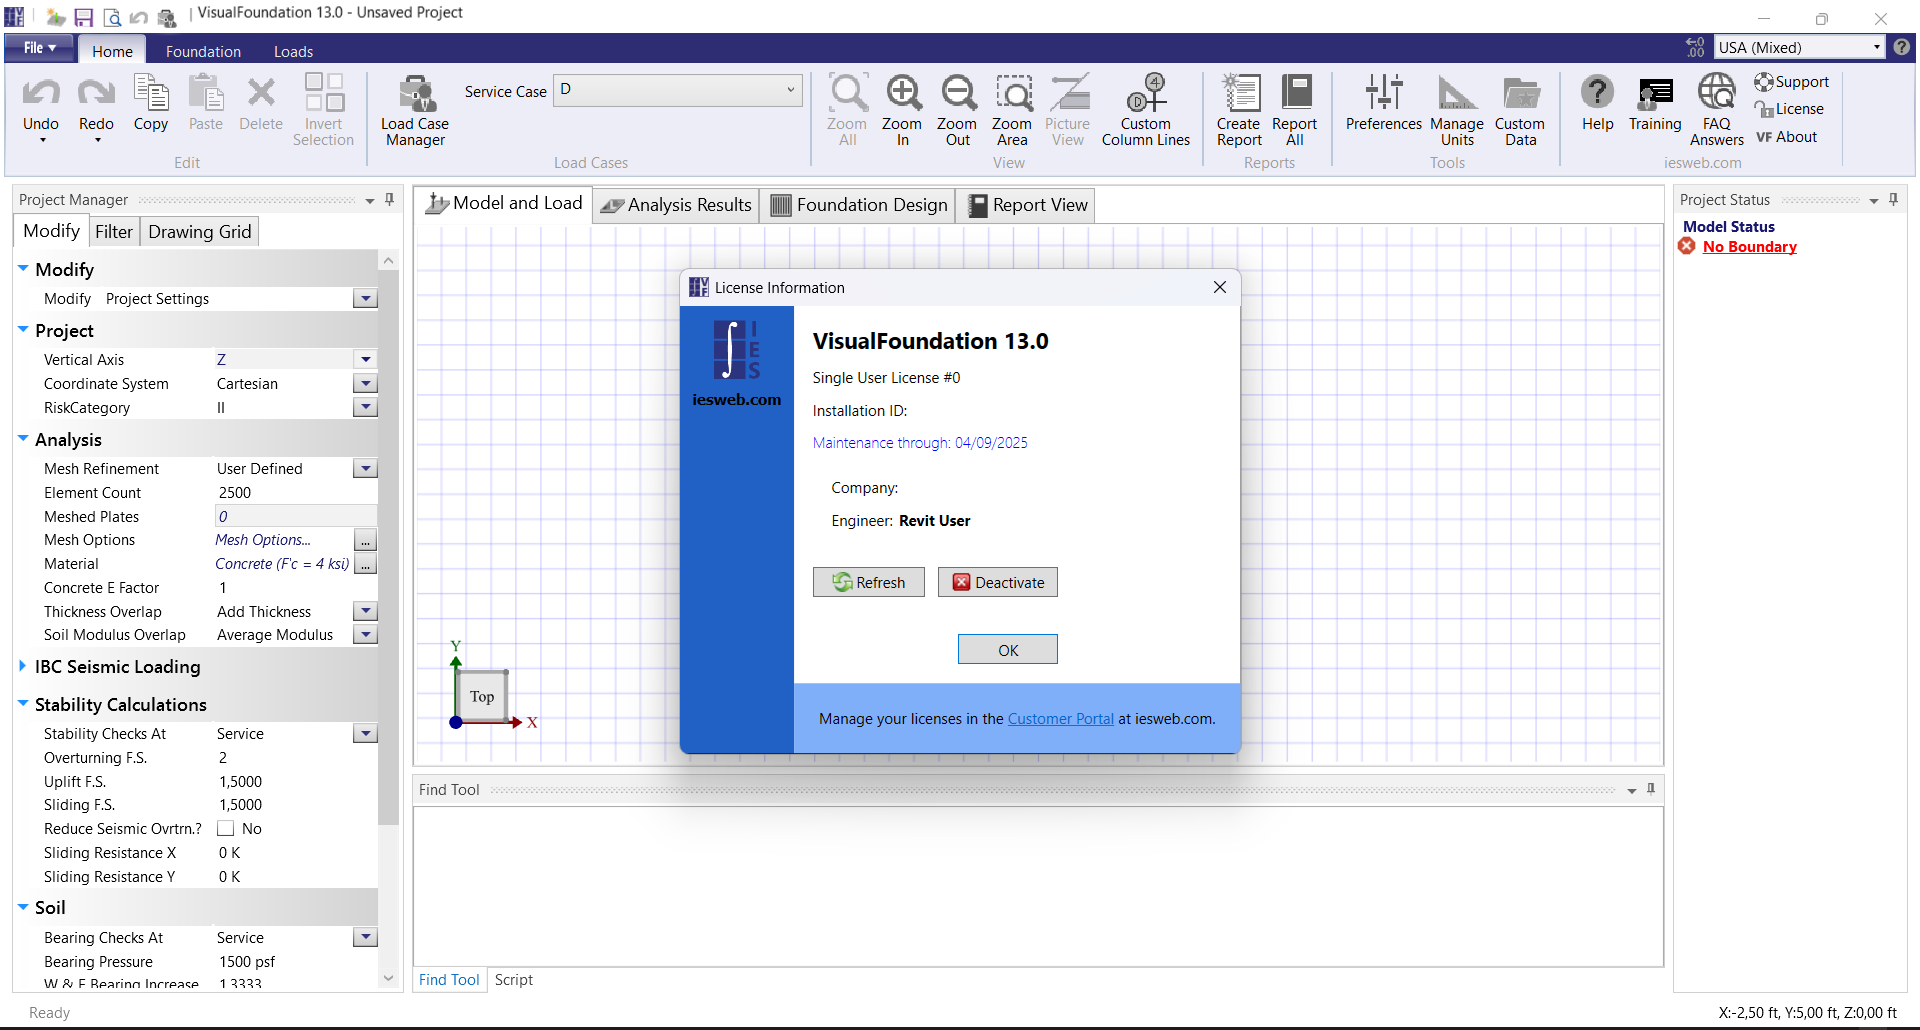Click Mesh Options ellipsis button
The width and height of the screenshot is (1920, 1030).
[366, 541]
